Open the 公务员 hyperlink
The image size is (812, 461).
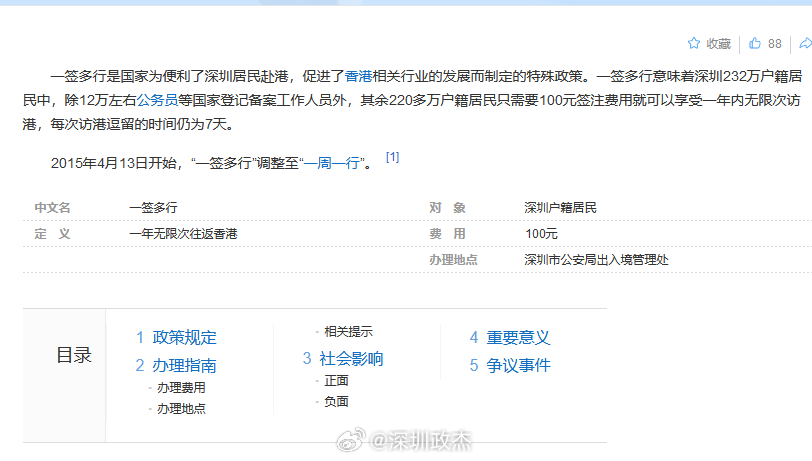(x=157, y=100)
